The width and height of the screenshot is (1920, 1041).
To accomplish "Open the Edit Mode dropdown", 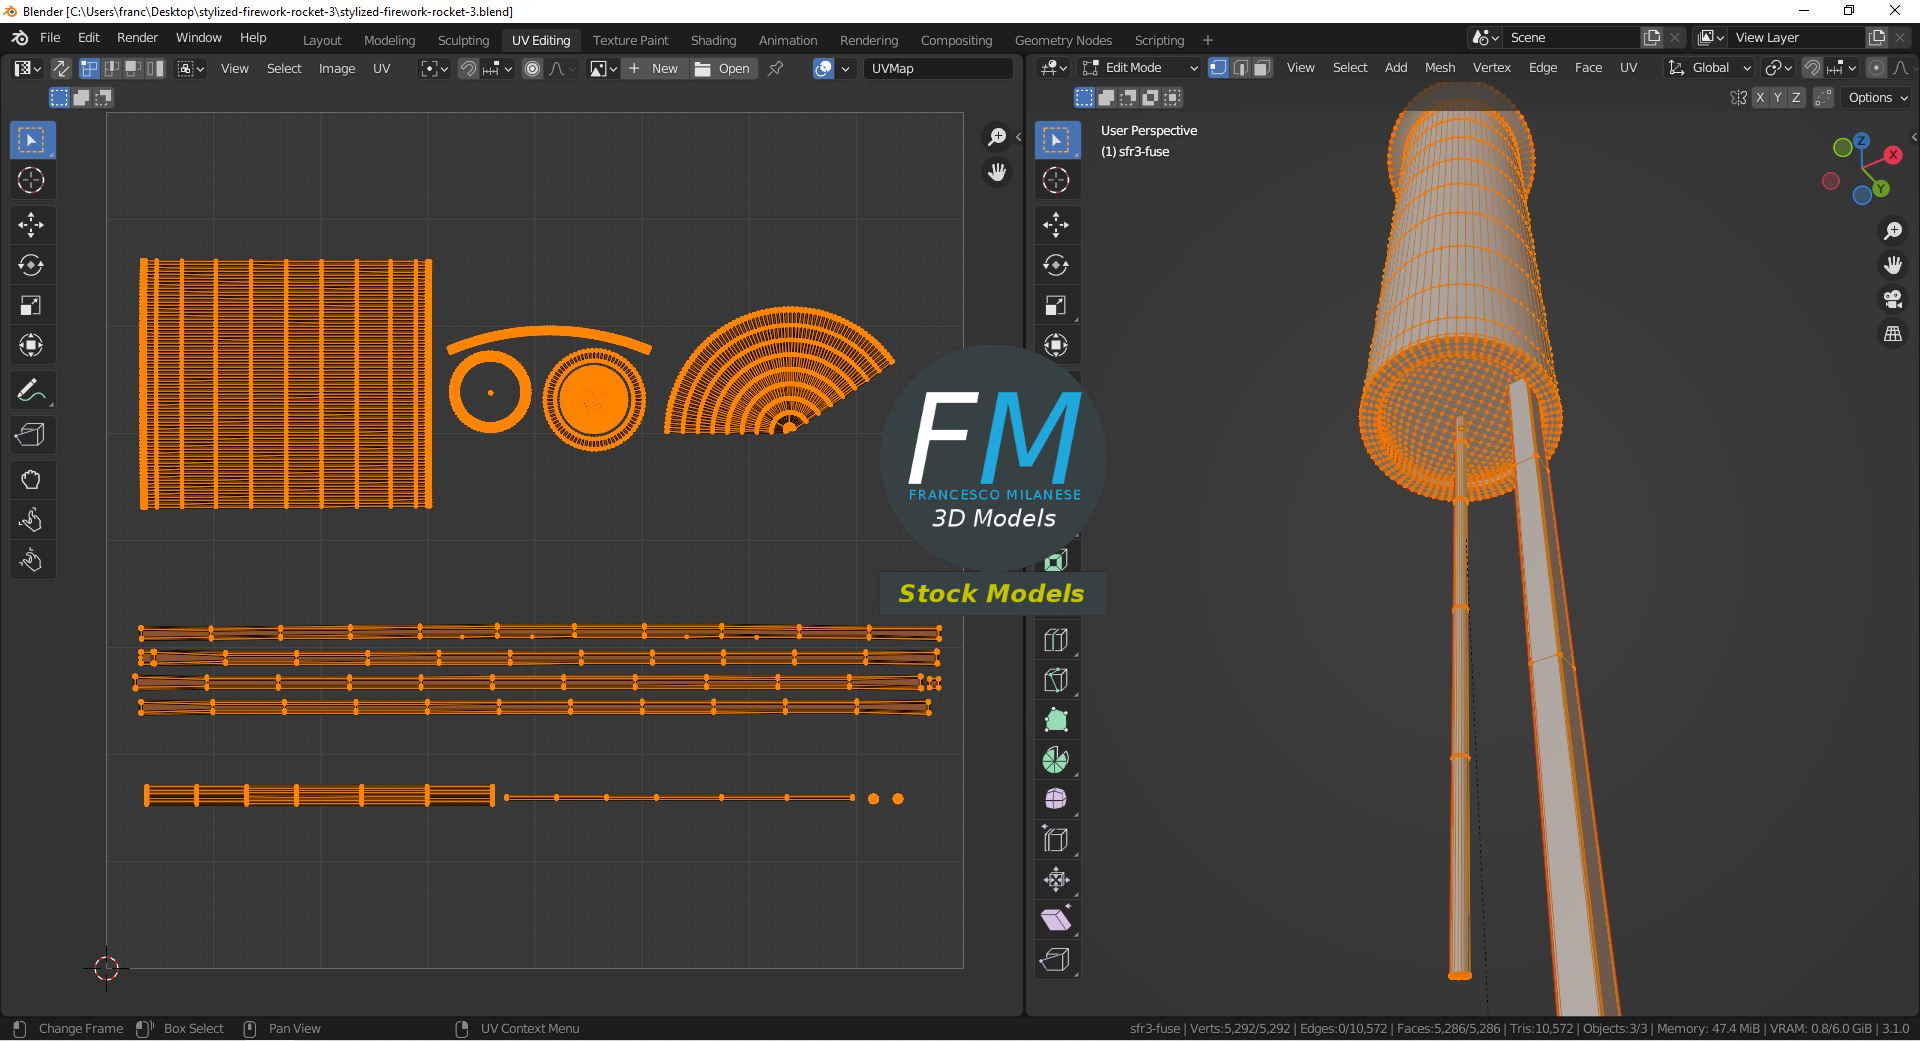I will 1141,68.
